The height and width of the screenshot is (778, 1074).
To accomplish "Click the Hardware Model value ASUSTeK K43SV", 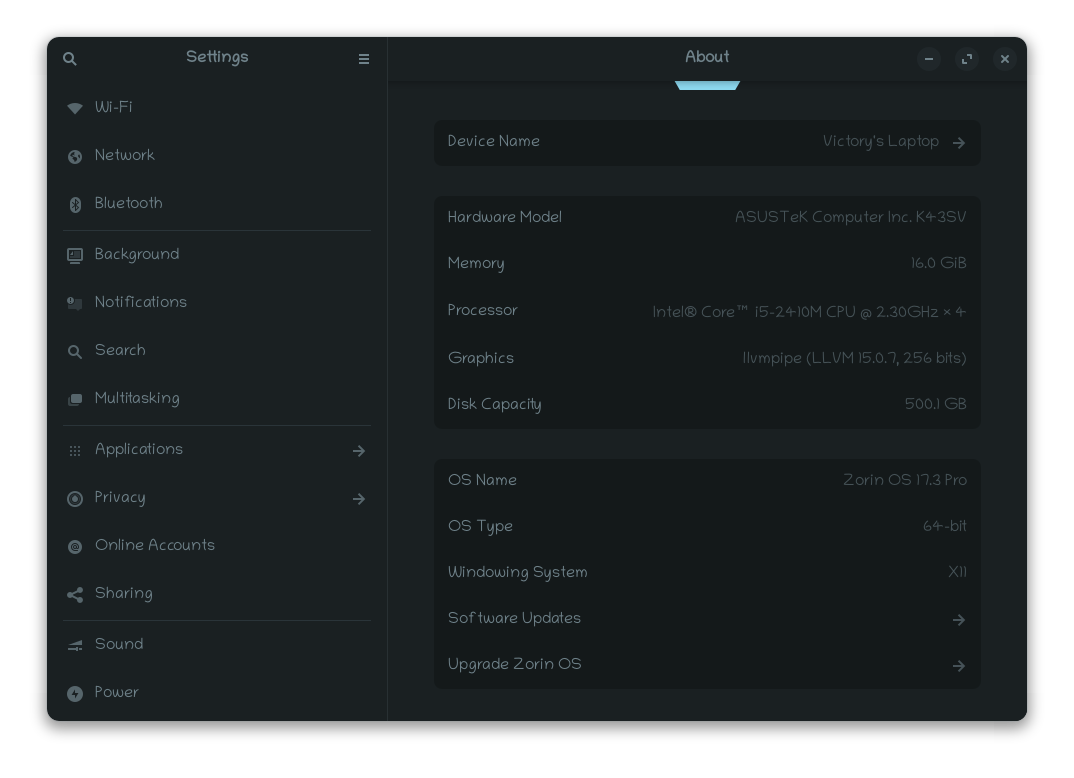I will tap(850, 218).
